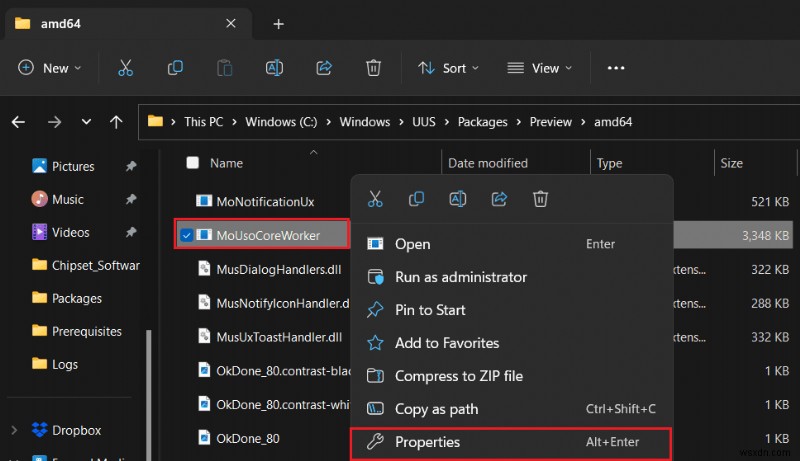Click the Paste icon in the top toolbar
This screenshot has height=461, width=800.
(224, 68)
